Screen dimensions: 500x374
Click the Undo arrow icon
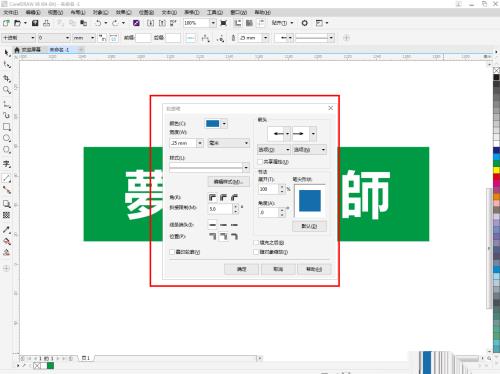(x=98, y=23)
